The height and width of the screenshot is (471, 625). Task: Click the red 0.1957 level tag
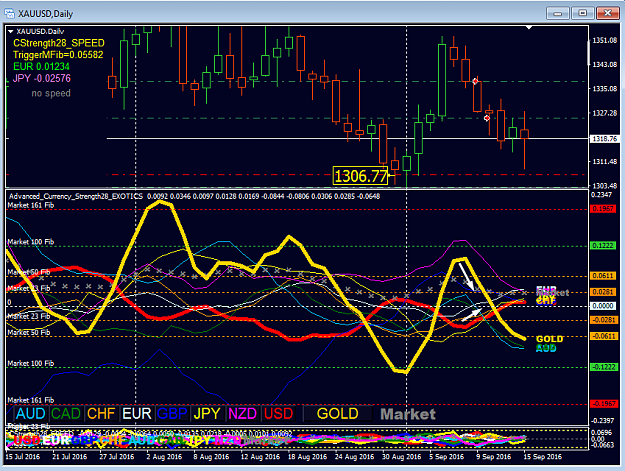pyautogui.click(x=603, y=209)
